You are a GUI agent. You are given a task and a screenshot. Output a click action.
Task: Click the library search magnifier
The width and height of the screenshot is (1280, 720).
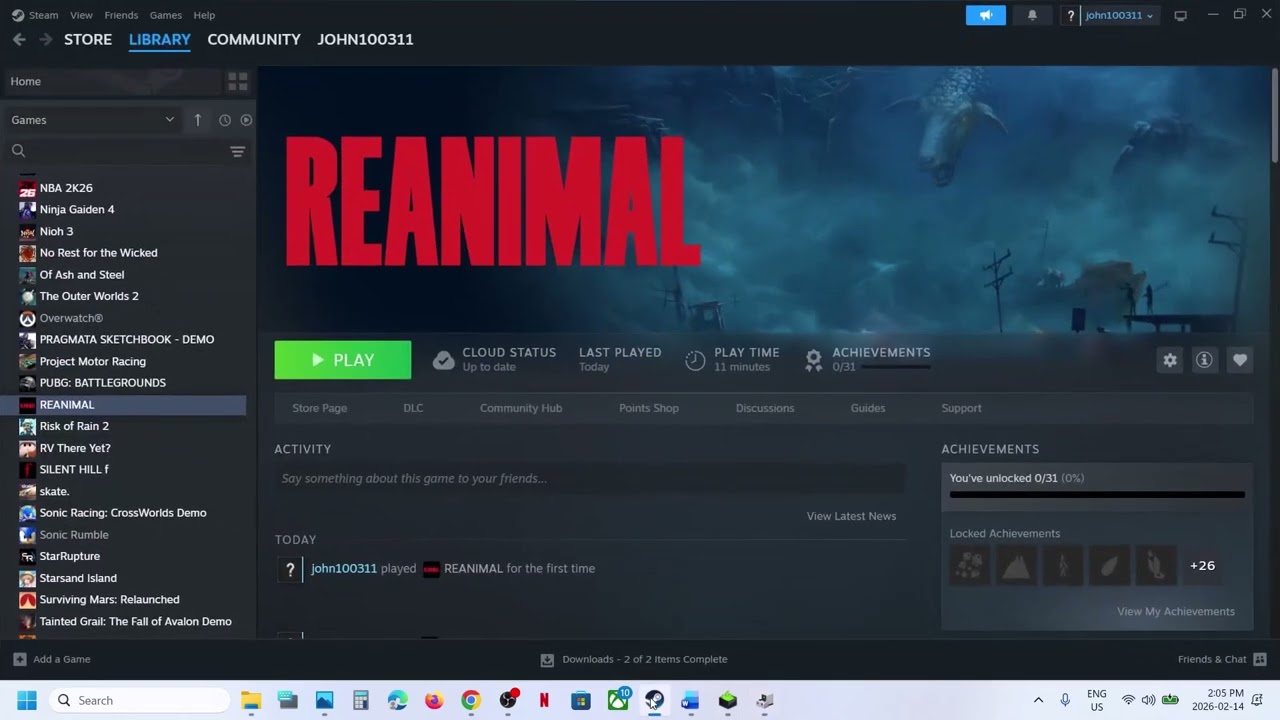(18, 151)
